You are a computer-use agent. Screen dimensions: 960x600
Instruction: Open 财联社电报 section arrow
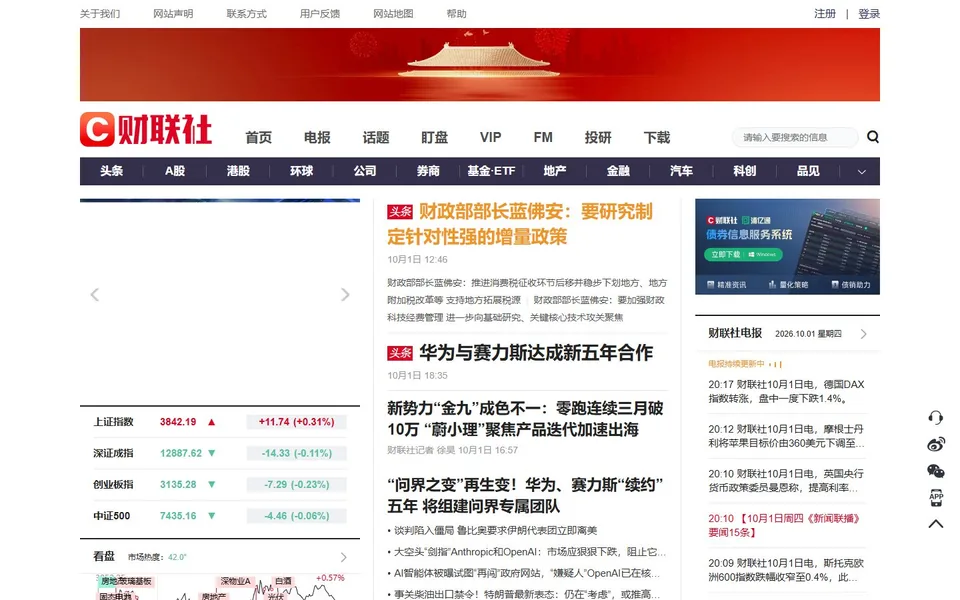pos(863,334)
